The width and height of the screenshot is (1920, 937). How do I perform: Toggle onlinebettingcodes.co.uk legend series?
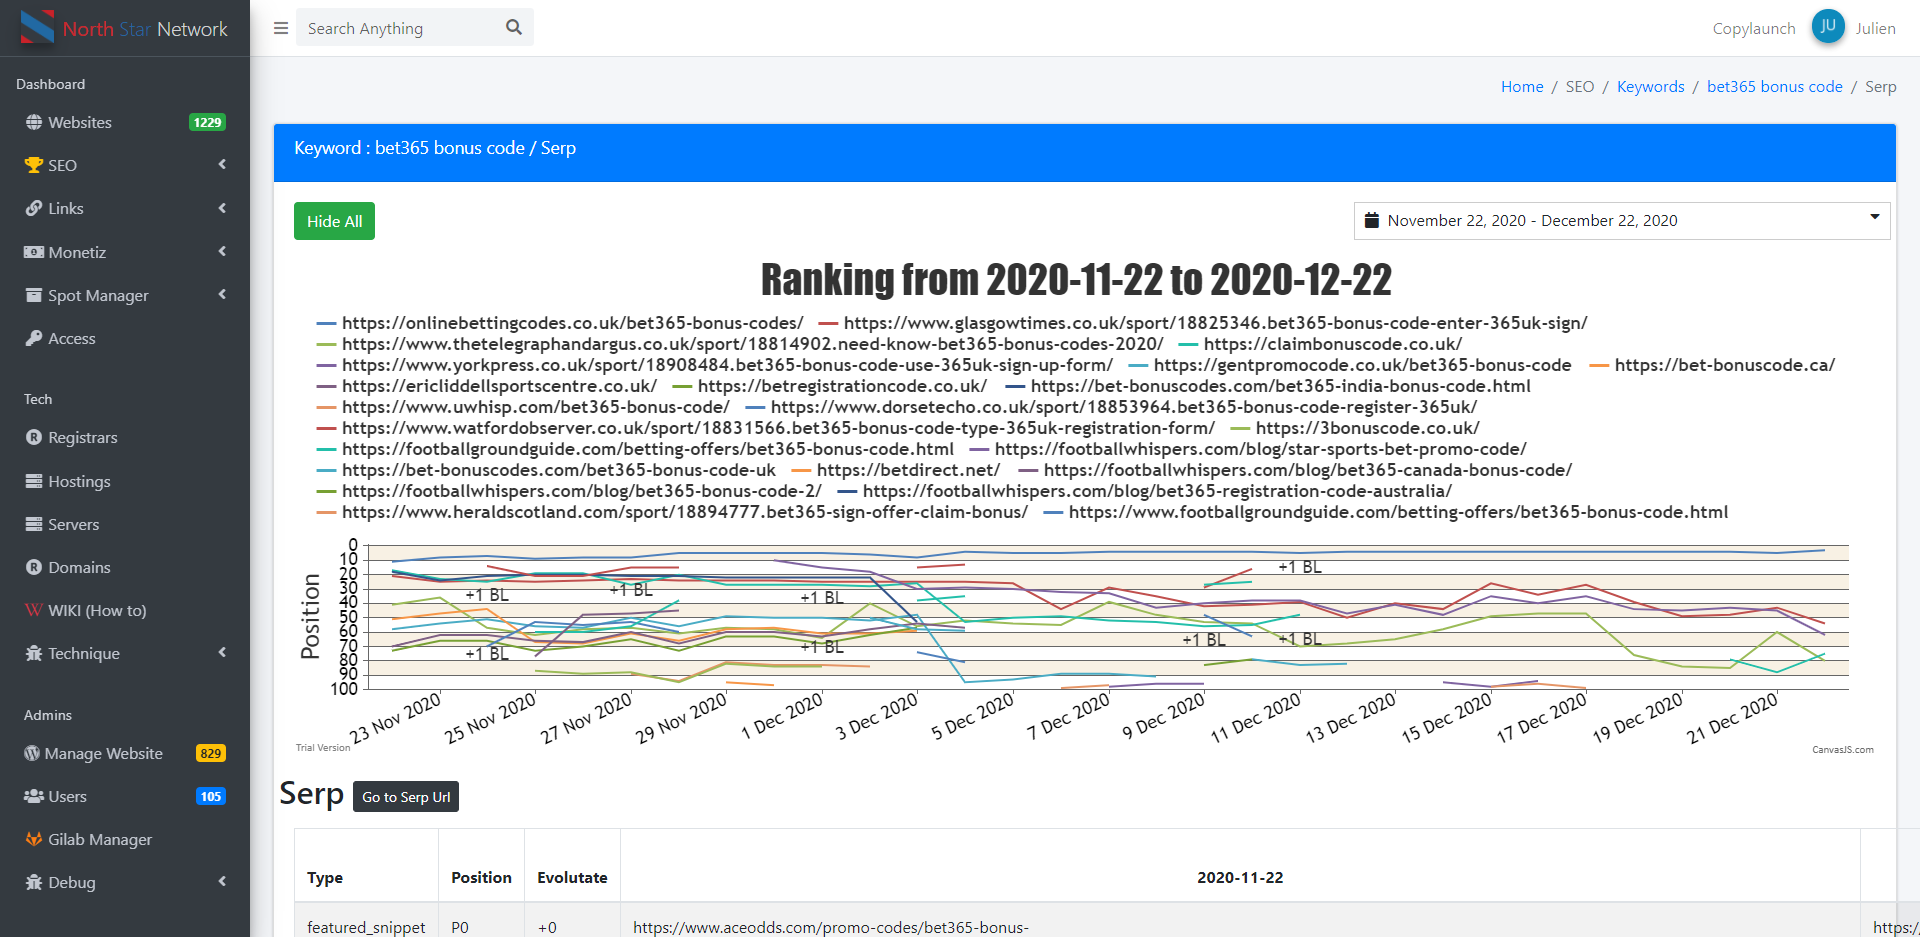(572, 323)
